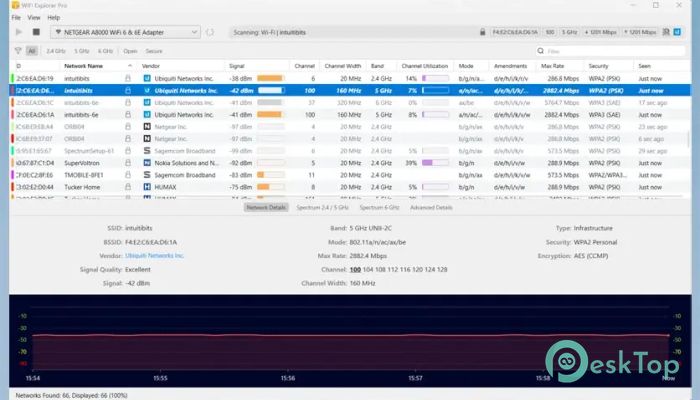Sort by the Channel Width column header

tap(342, 66)
